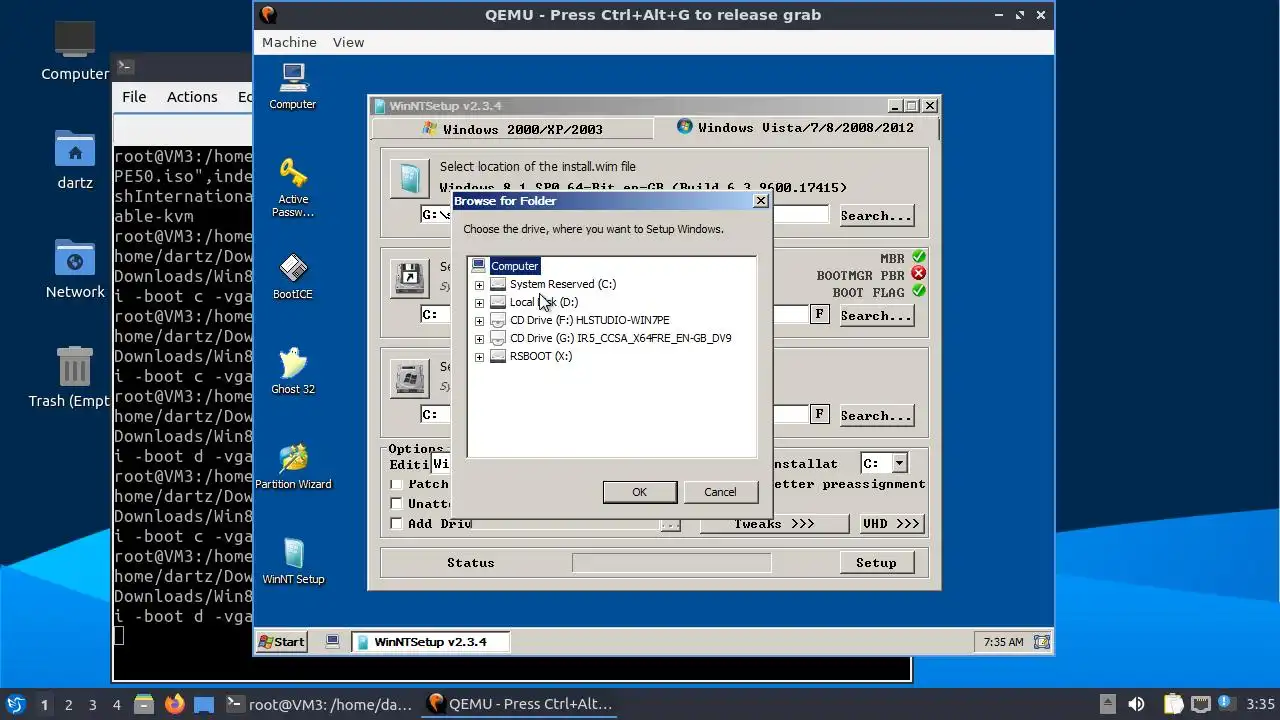Screen dimensions: 1280x720
Task: Expand the System Reserved (C:) node
Action: click(x=479, y=285)
